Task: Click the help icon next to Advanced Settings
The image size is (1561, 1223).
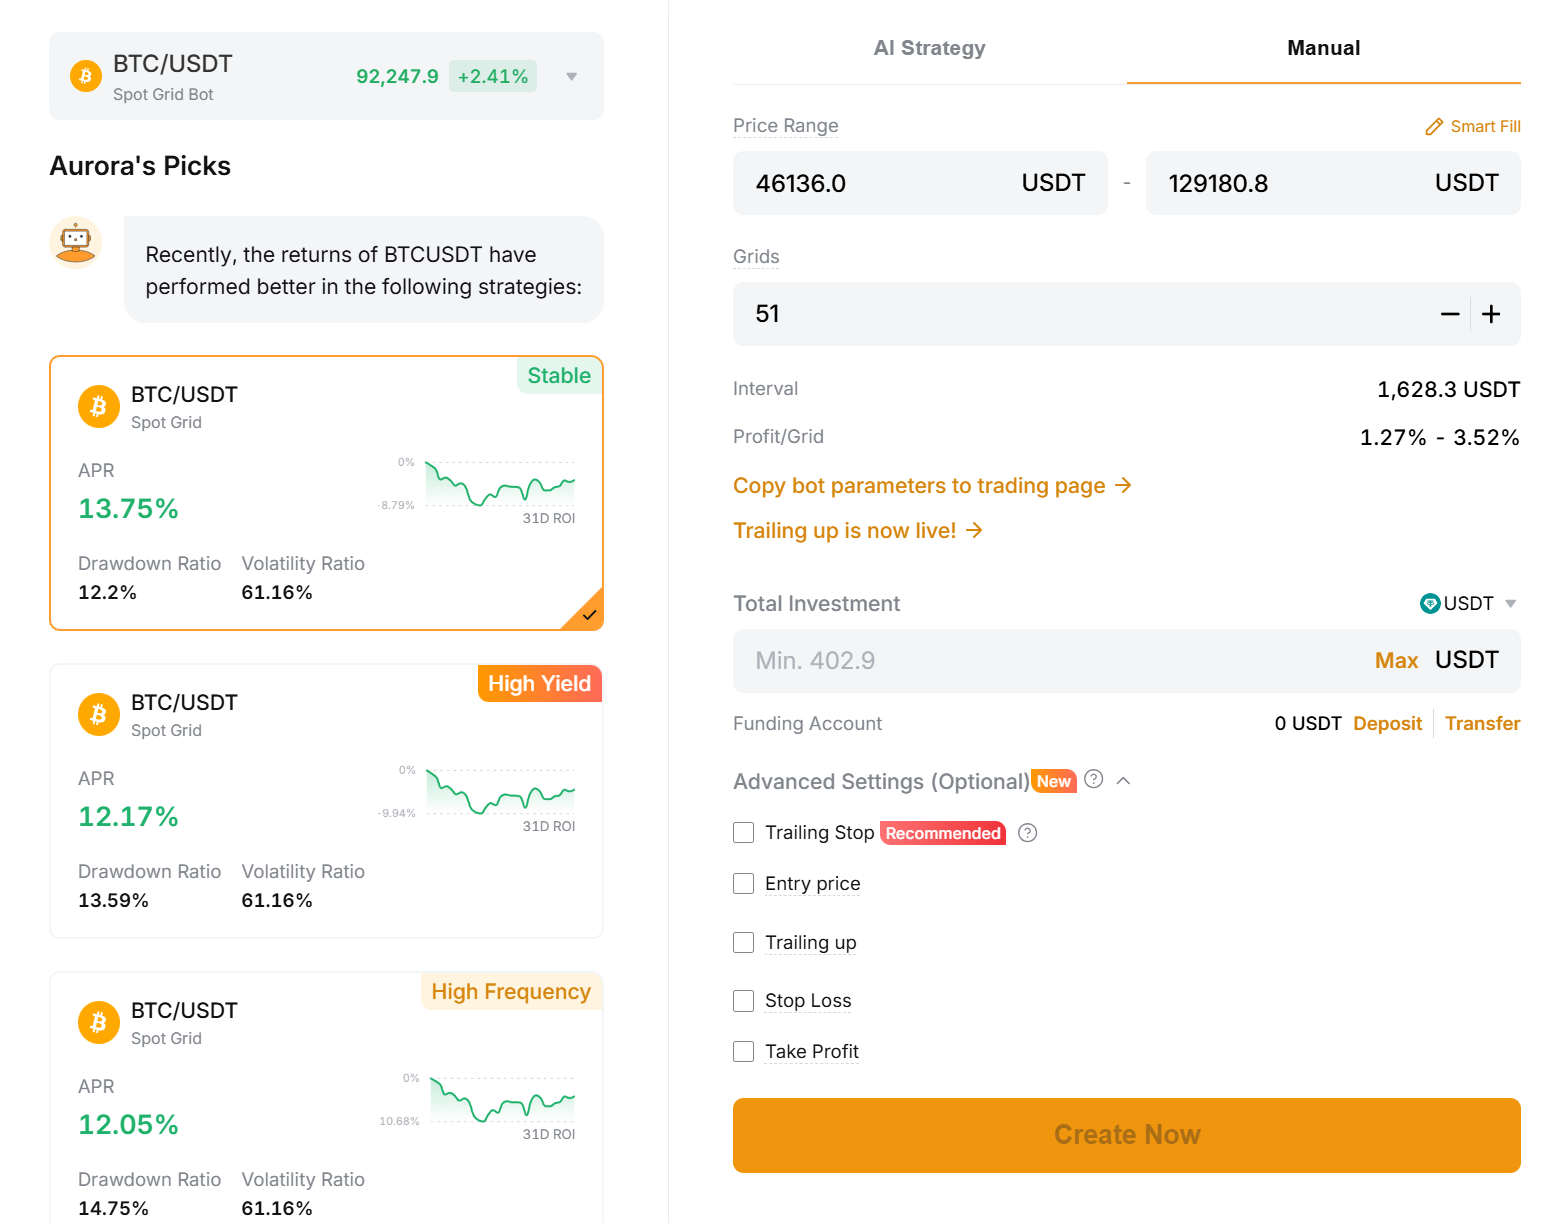Action: pos(1093,780)
